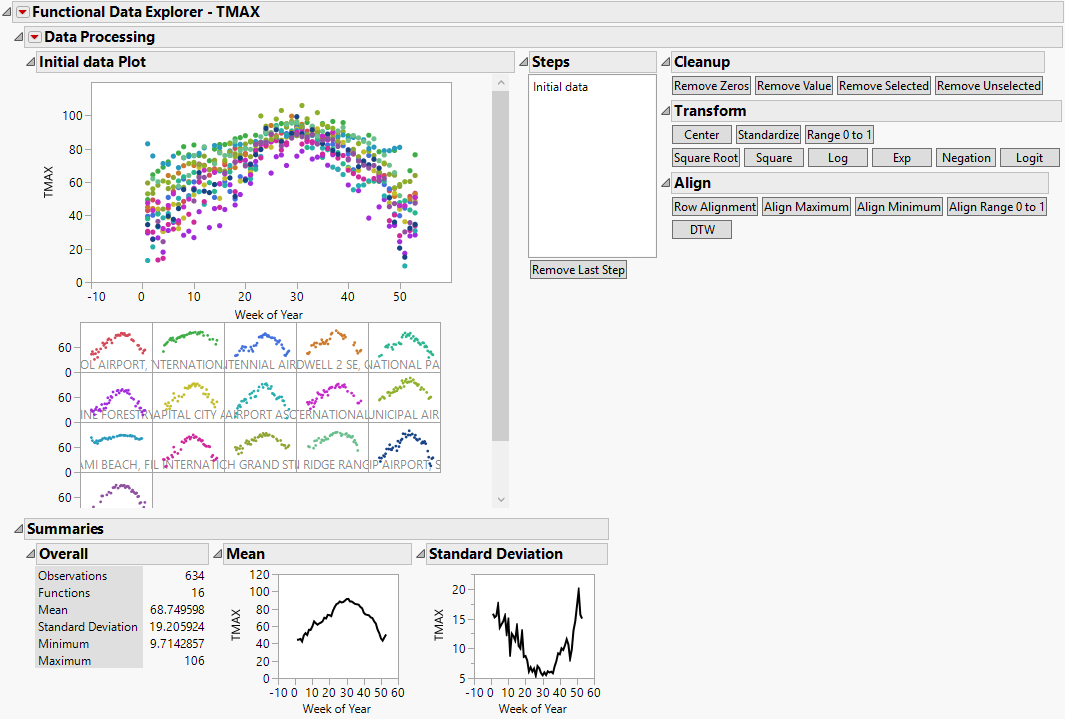This screenshot has width=1065, height=719.
Task: Apply the Log transform
Action: tap(837, 158)
